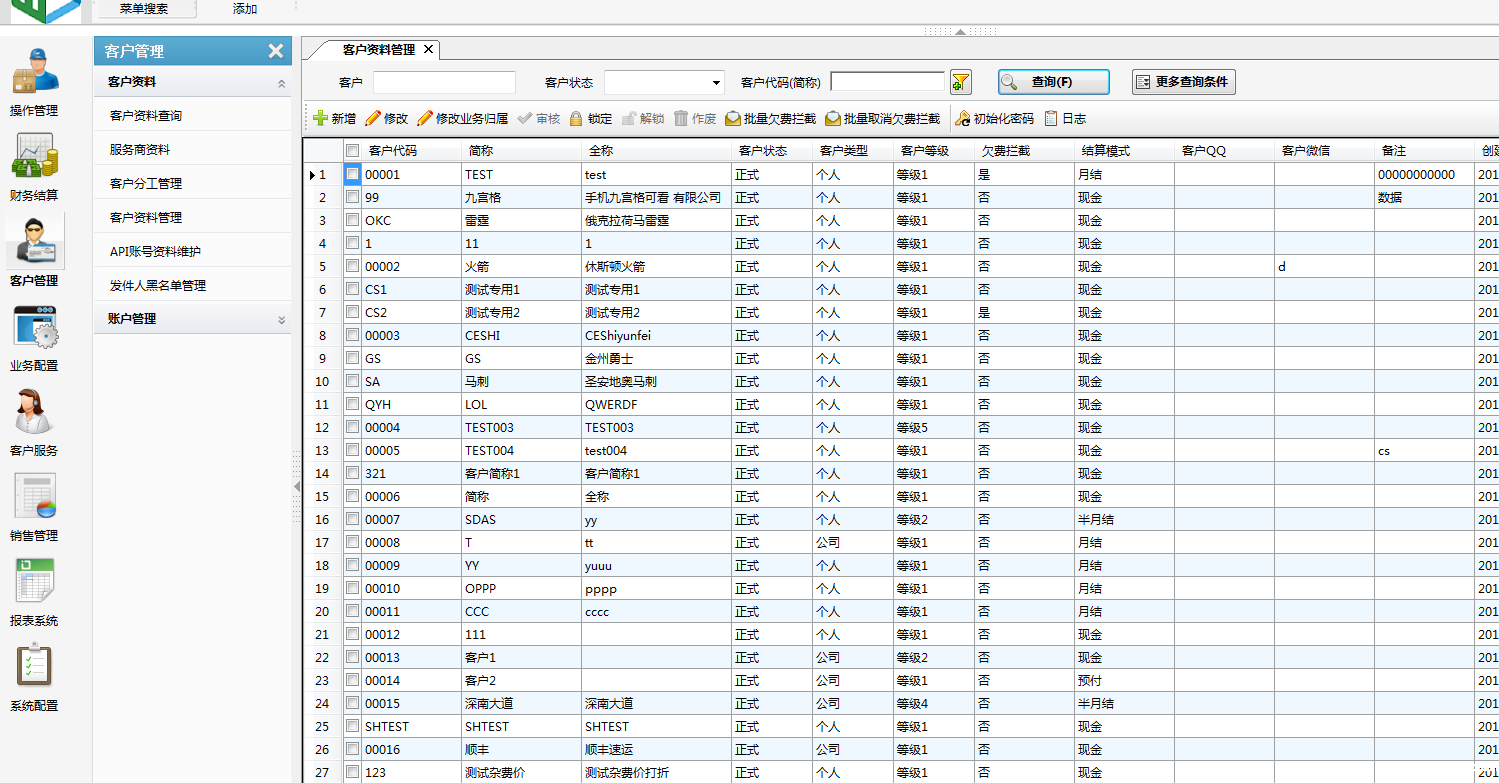
Task: Click the 初始化密码 reset password icon
Action: tap(962, 118)
